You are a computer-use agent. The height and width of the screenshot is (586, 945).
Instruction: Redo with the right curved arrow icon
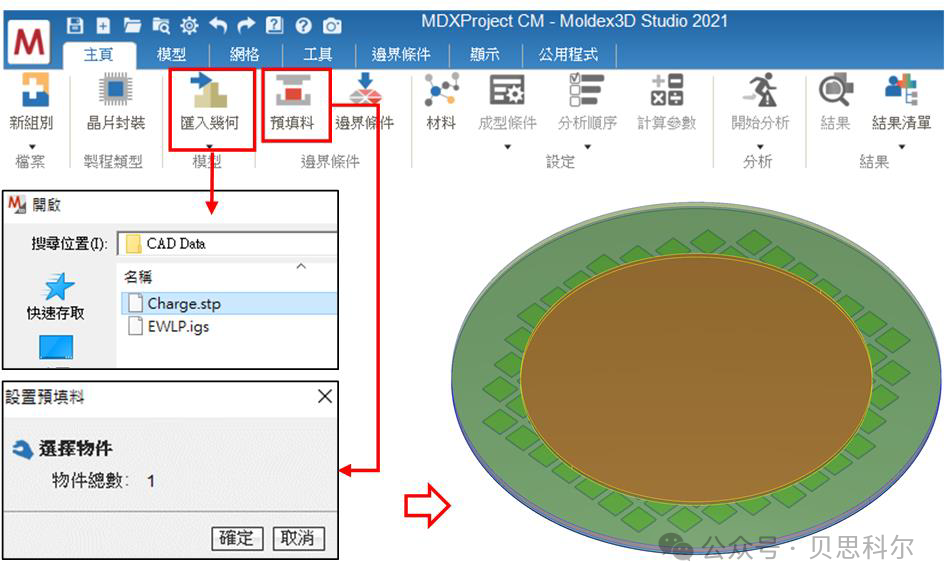coord(246,25)
